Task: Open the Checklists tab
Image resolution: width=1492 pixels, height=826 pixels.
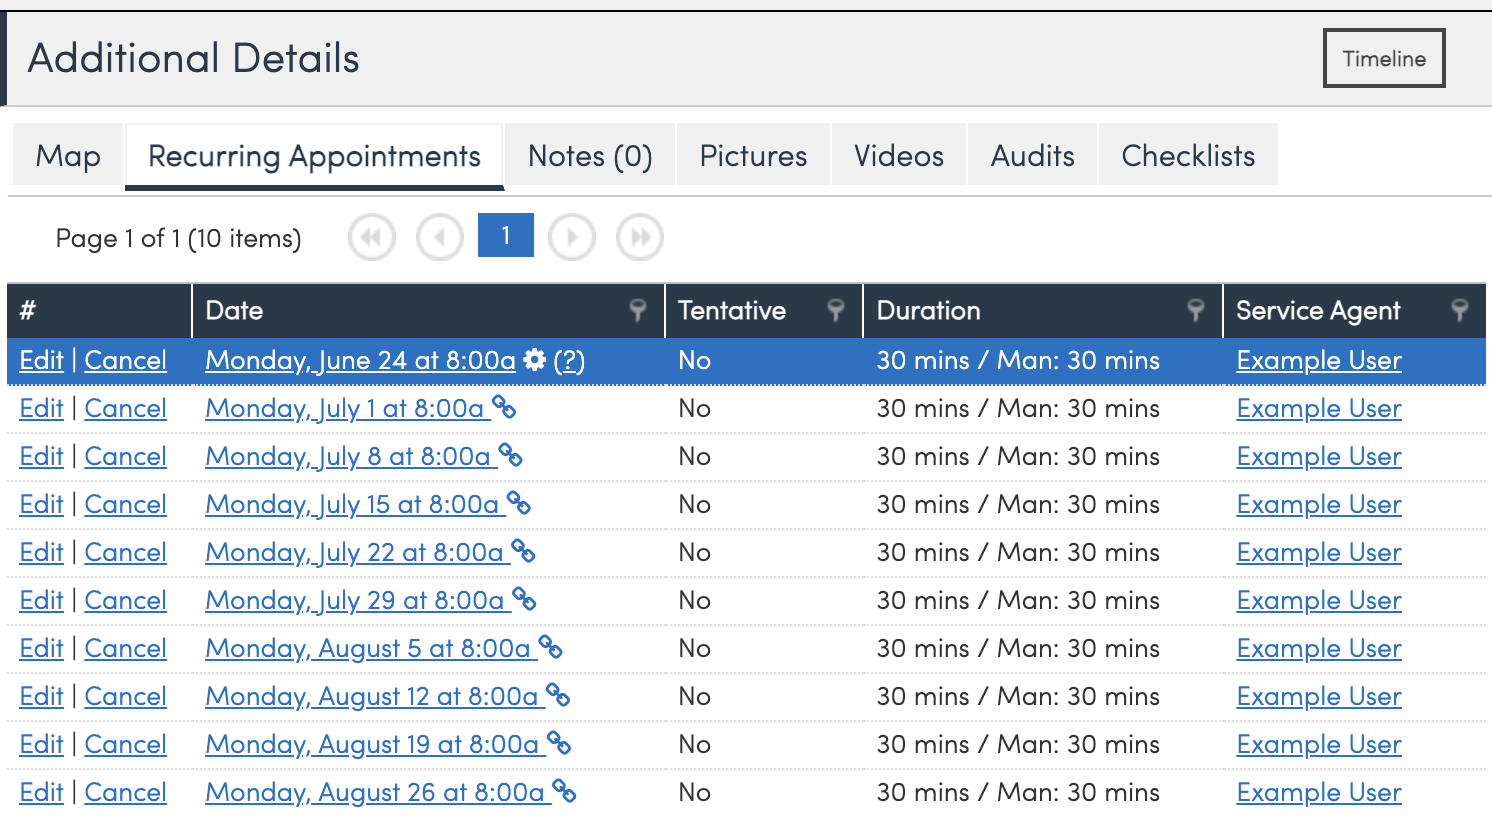Action: coord(1188,156)
